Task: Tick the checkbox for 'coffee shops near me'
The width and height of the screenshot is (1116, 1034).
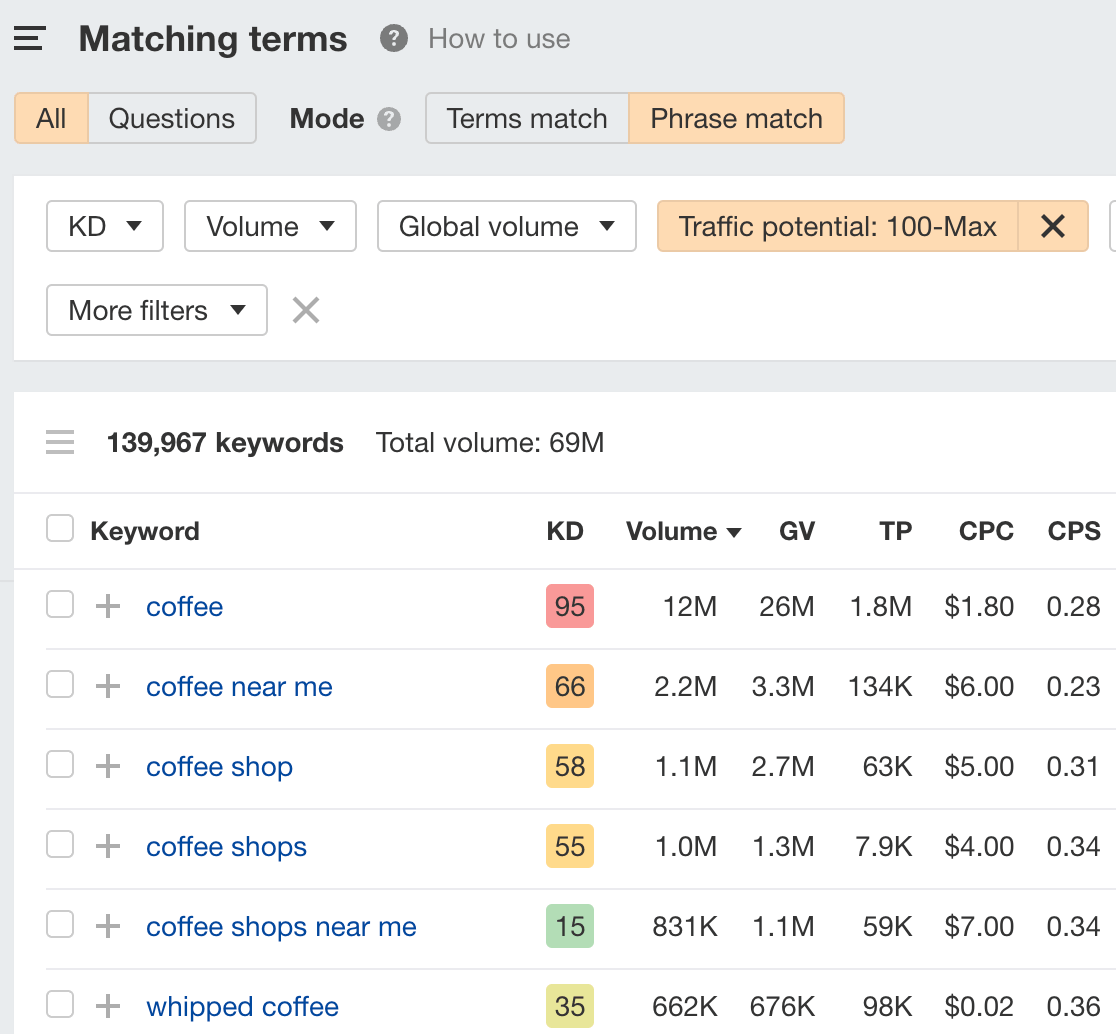Action: (60, 924)
